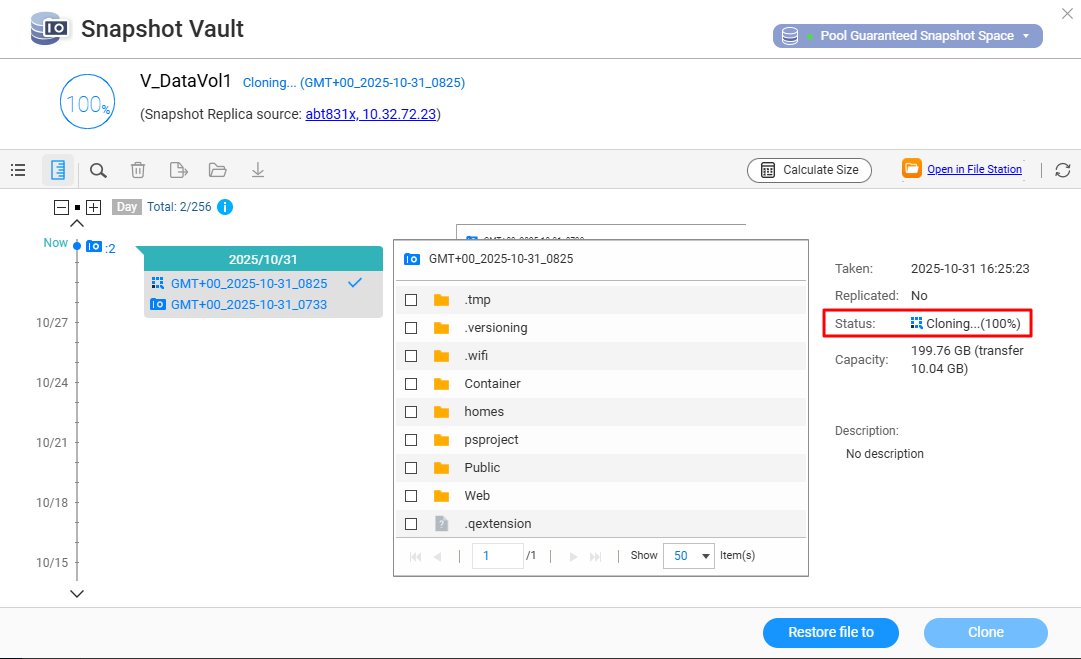This screenshot has height=659, width=1081.
Task: Select the Public folder checkbox
Action: (411, 468)
